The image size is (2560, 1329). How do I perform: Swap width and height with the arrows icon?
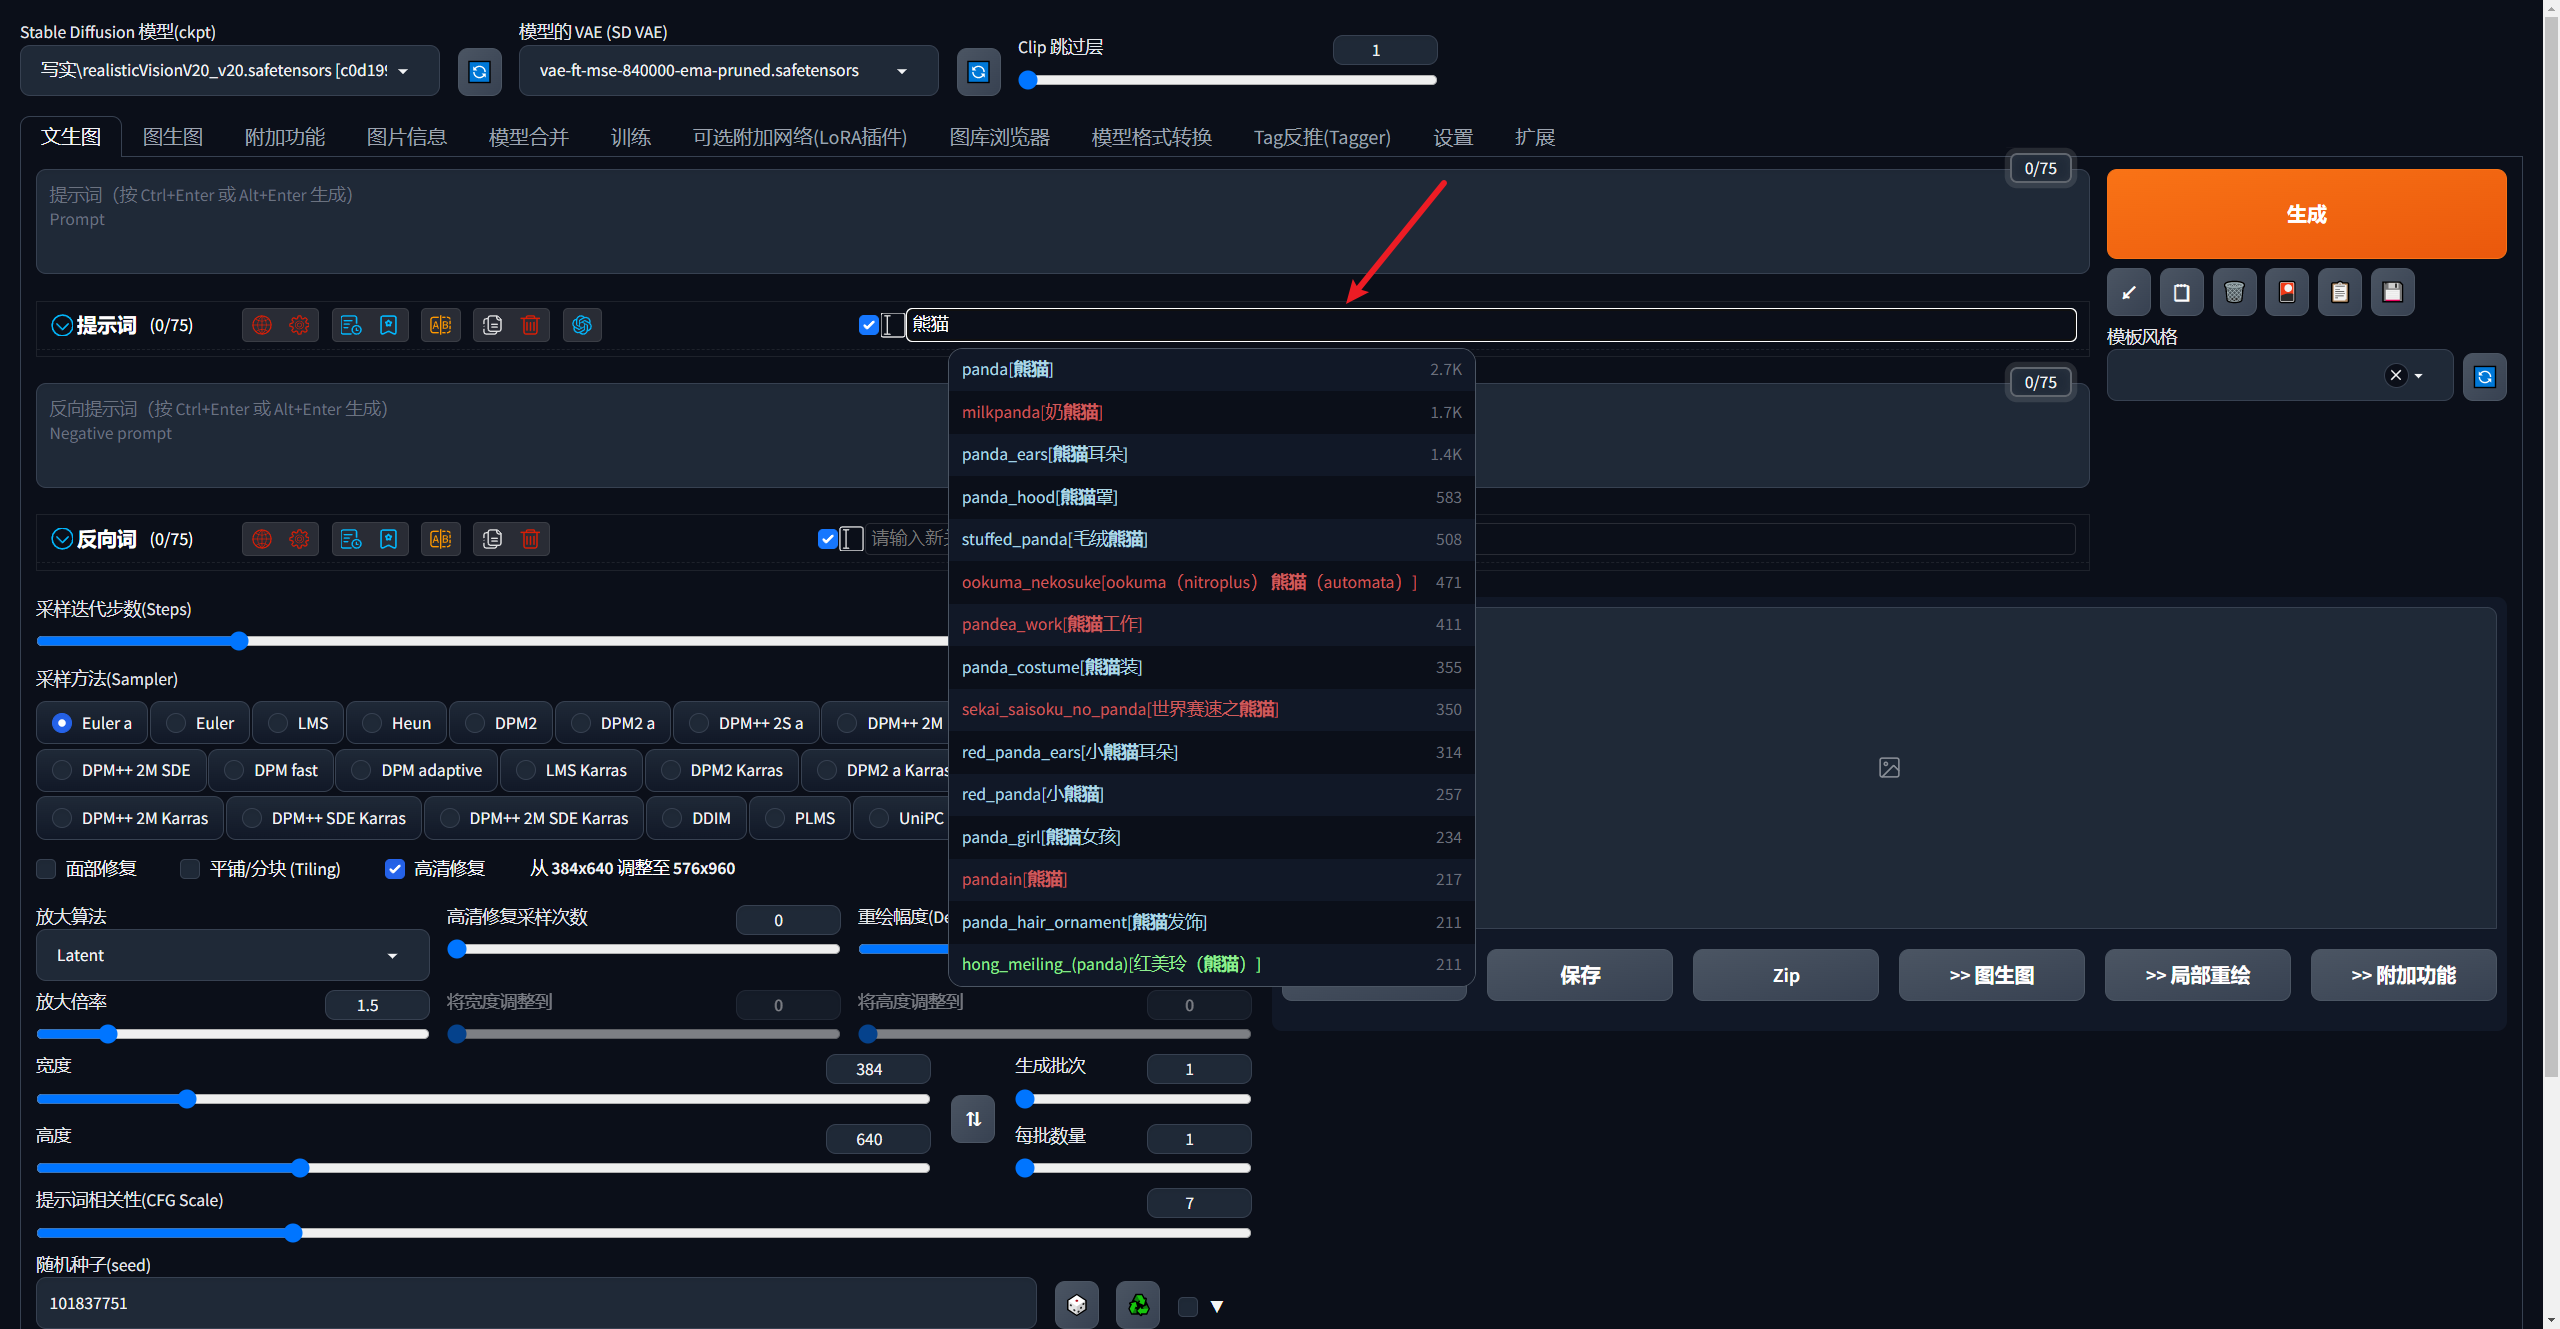click(x=972, y=1119)
